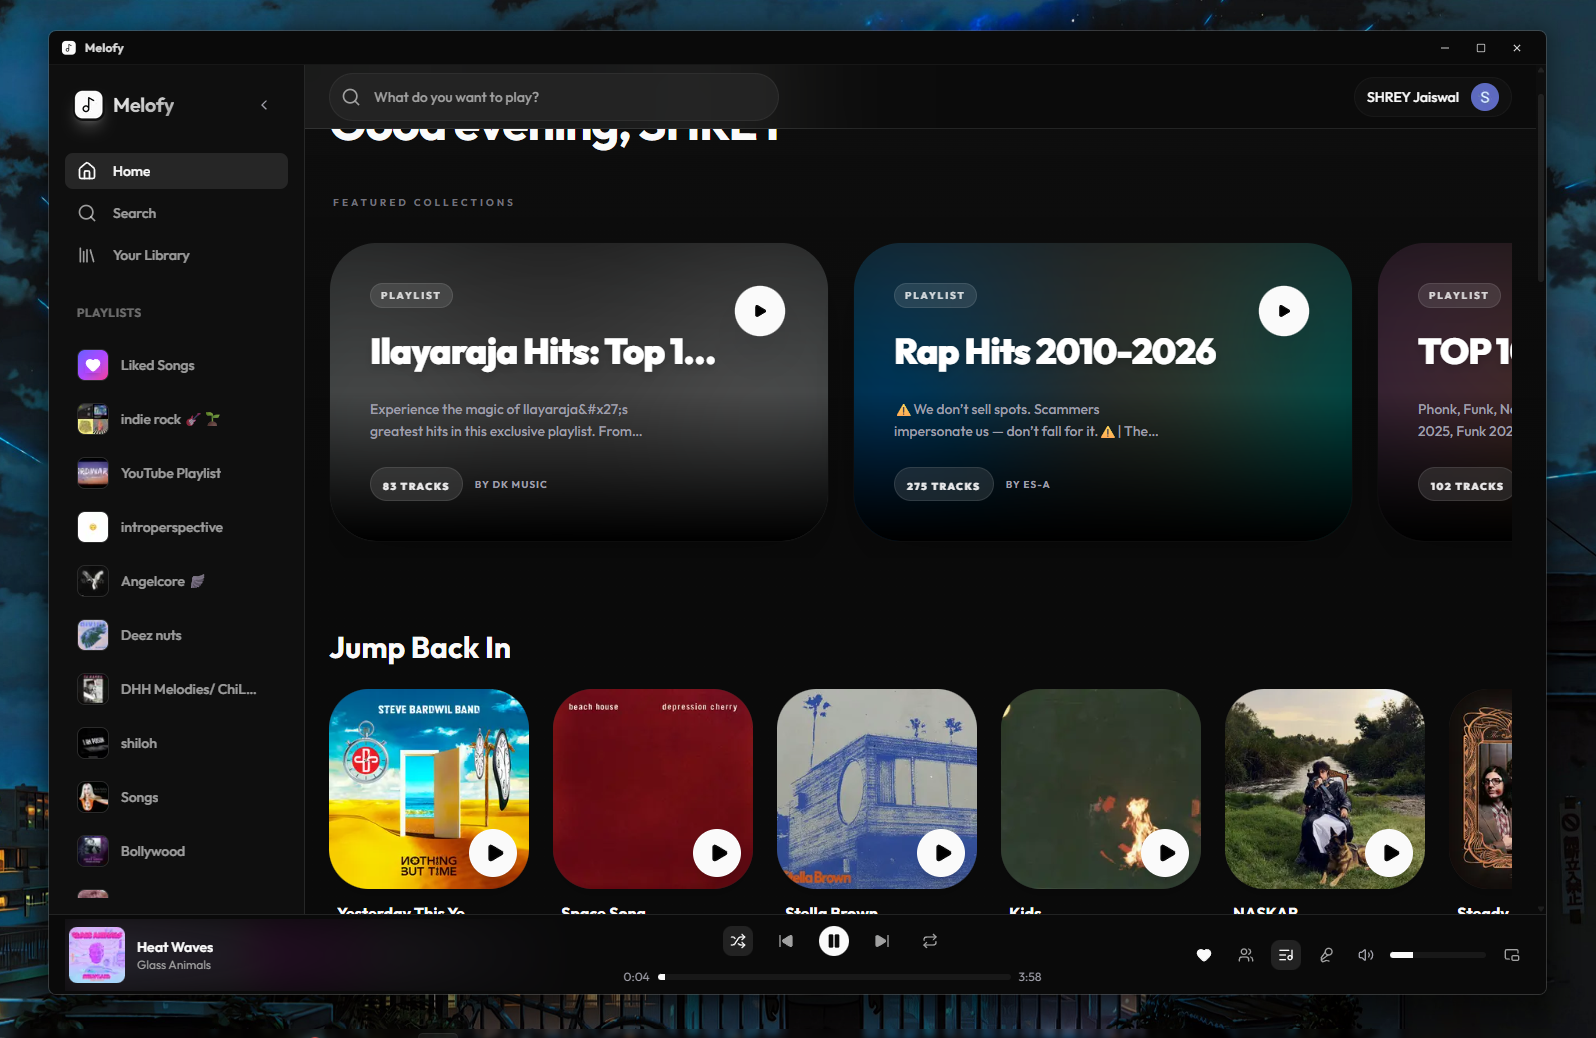
Task: Open the mini player icon
Action: pos(1512,955)
